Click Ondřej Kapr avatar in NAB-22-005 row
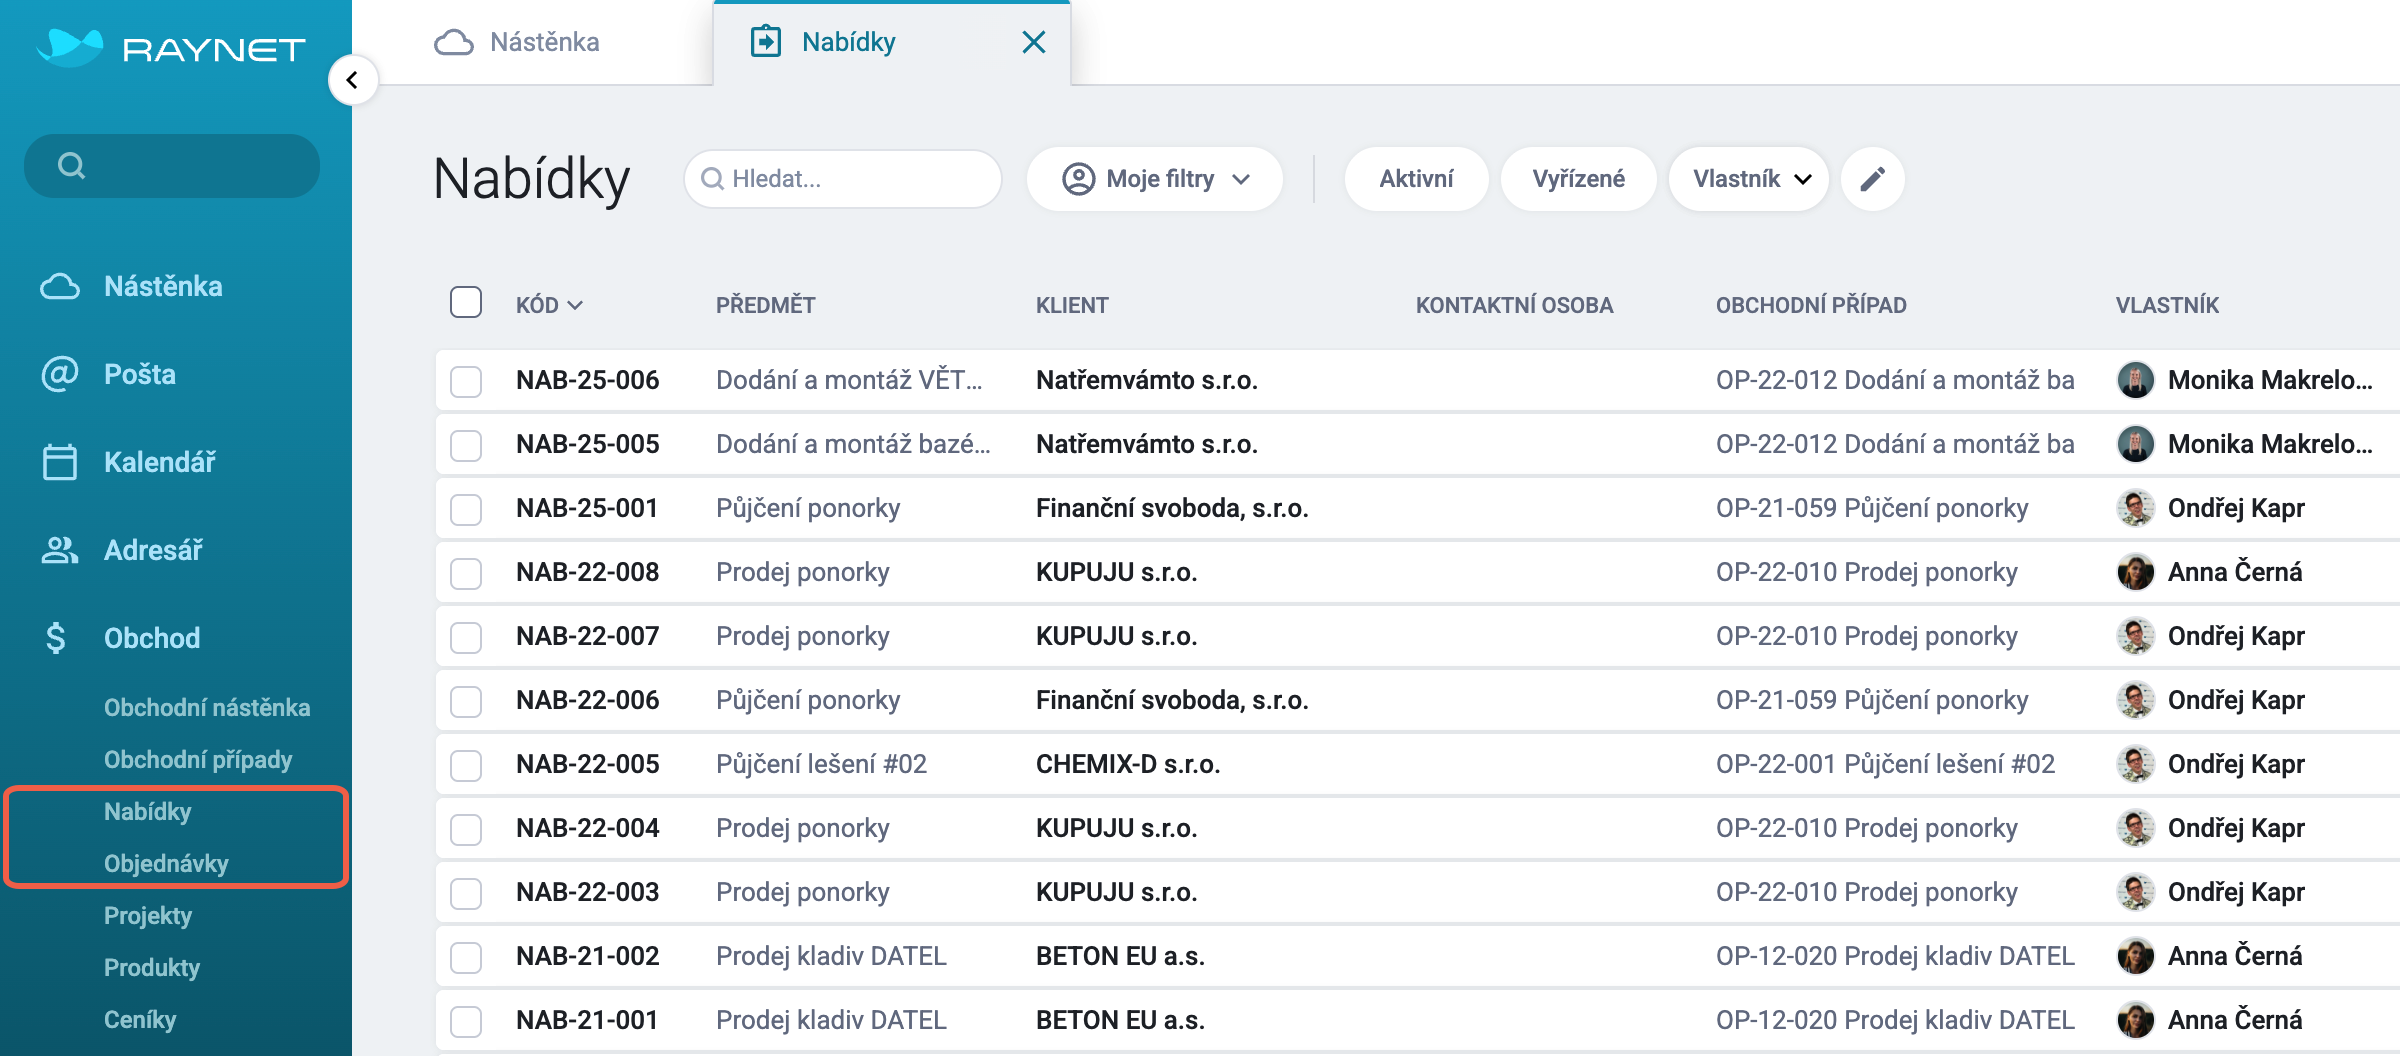This screenshot has height=1056, width=2400. point(2136,764)
